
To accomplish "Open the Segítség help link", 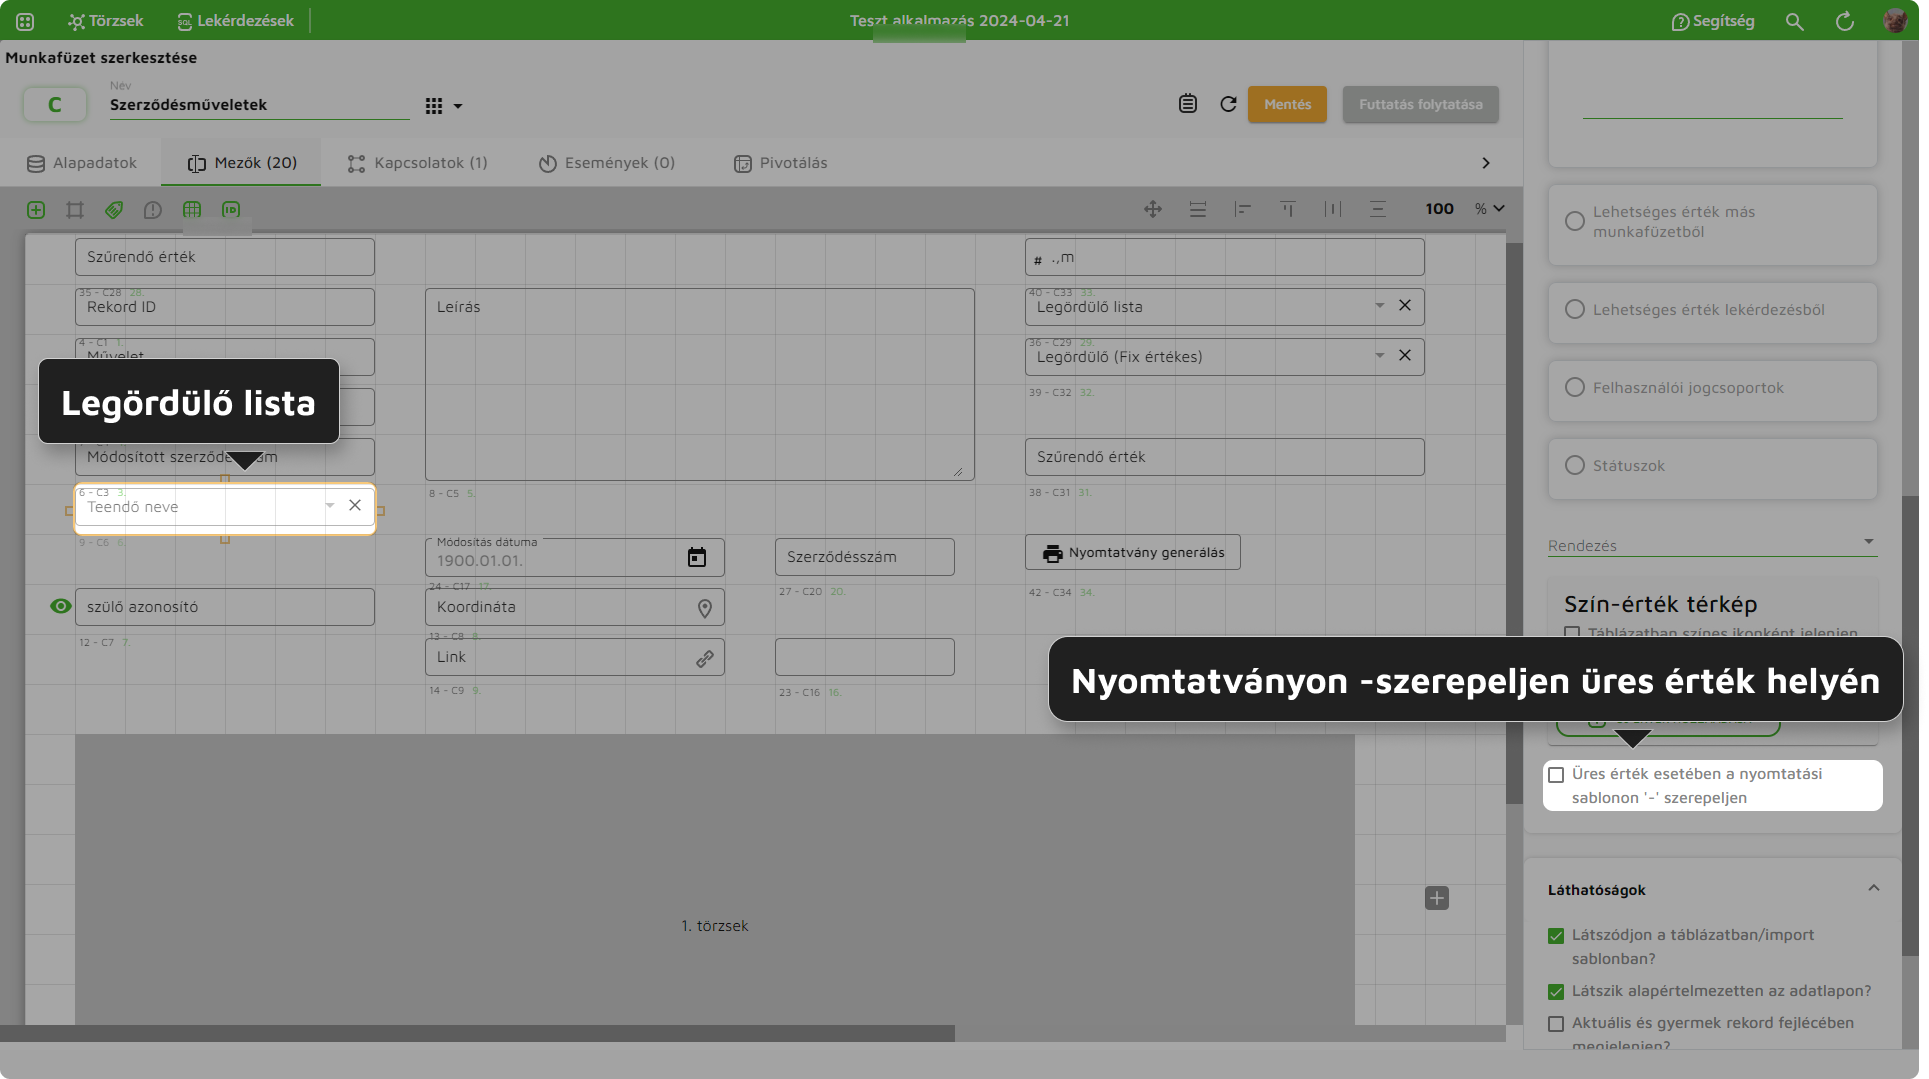I will [x=1713, y=21].
